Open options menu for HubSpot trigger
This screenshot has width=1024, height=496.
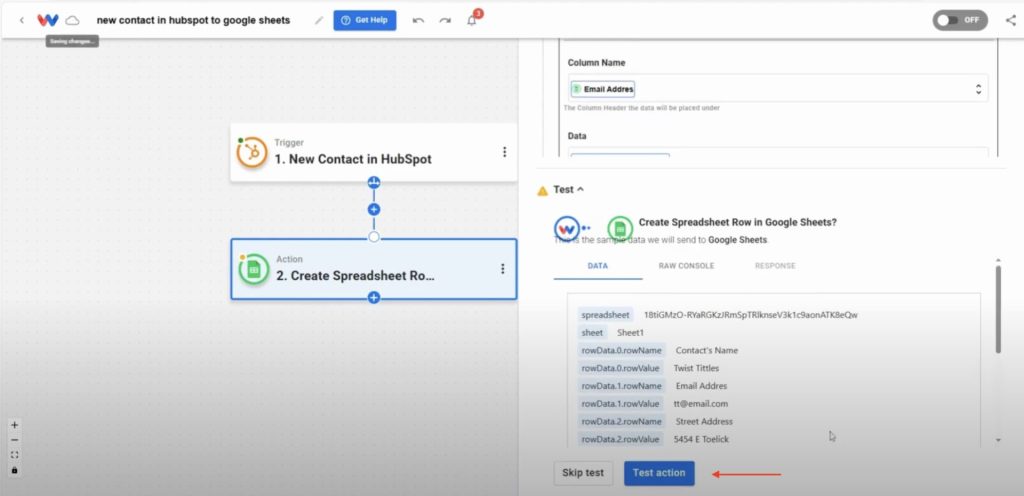coord(504,152)
